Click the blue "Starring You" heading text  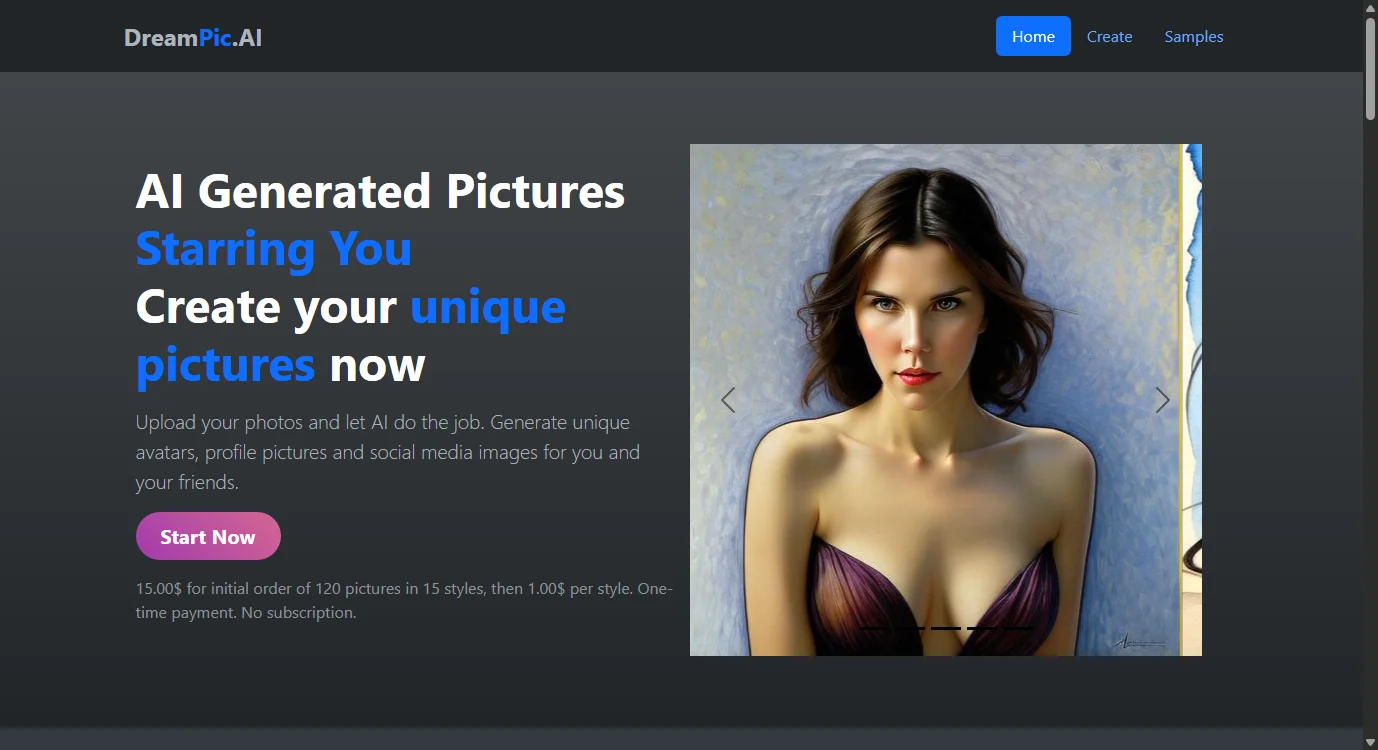[x=273, y=249]
